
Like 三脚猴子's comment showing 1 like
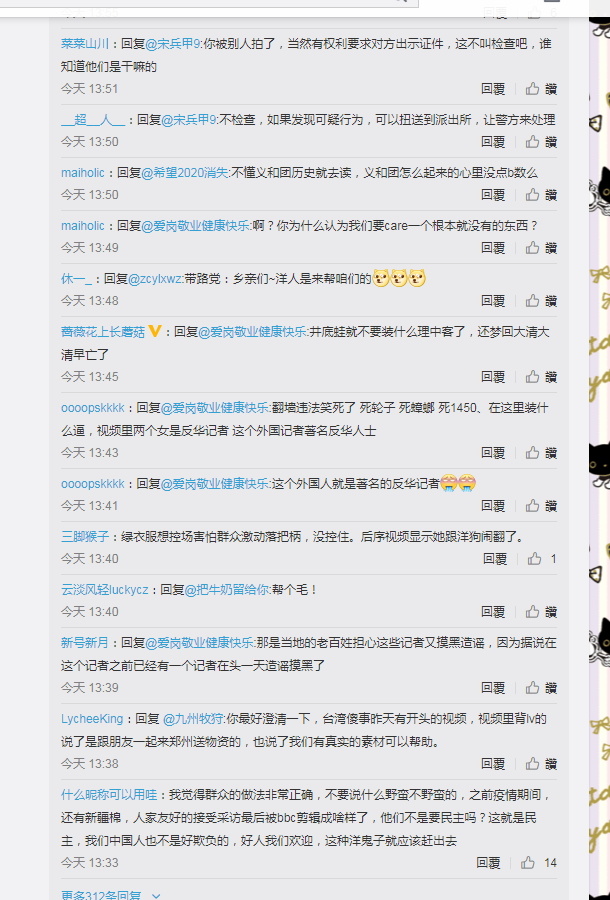tap(542, 559)
